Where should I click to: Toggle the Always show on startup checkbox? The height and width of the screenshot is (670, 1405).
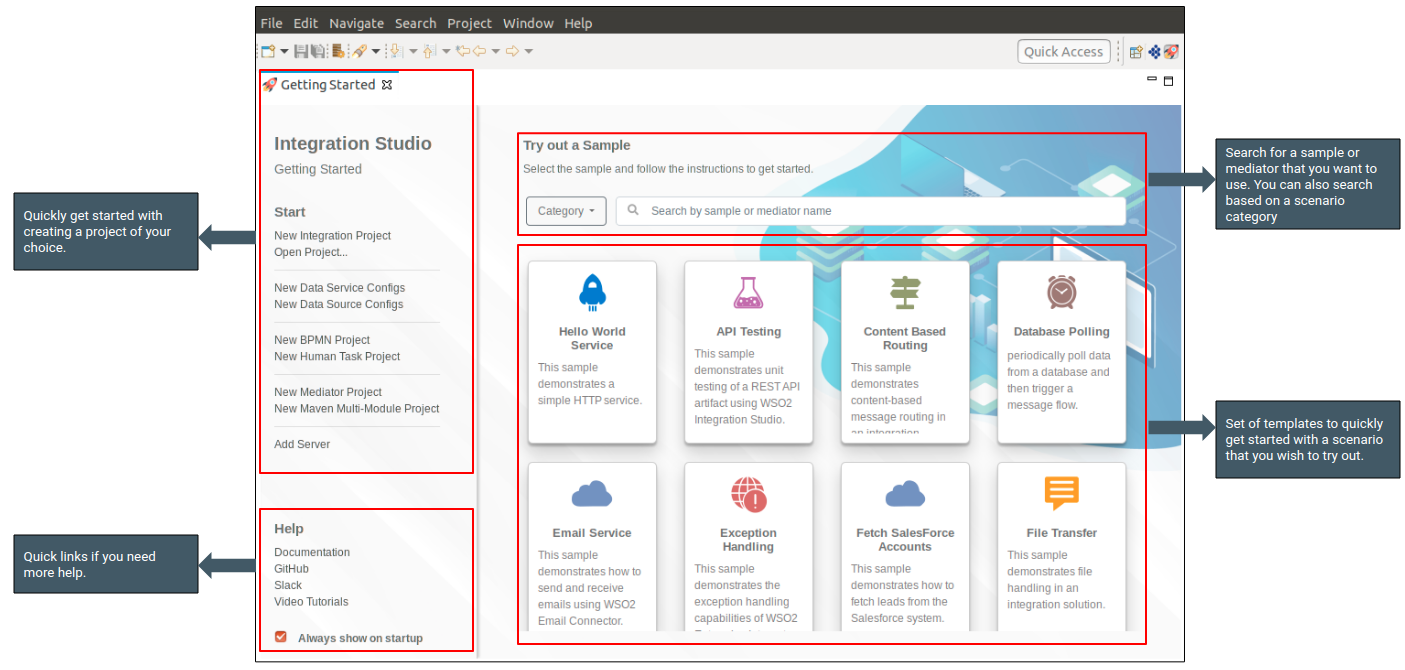tap(279, 637)
